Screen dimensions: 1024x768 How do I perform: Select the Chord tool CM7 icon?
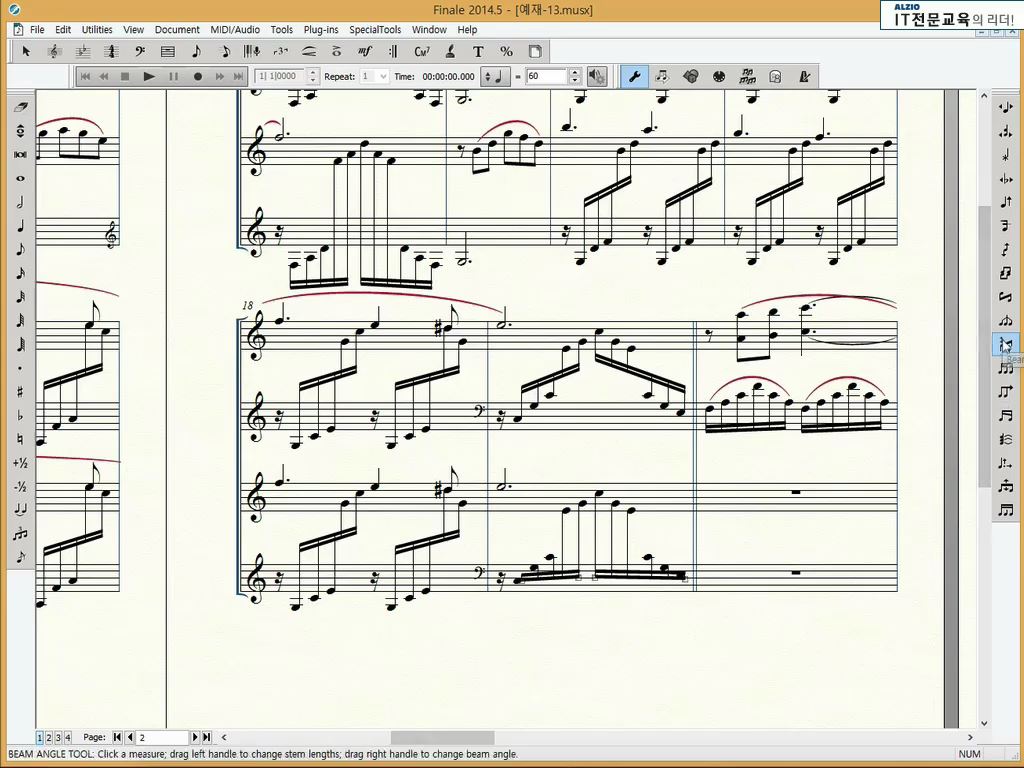[422, 52]
